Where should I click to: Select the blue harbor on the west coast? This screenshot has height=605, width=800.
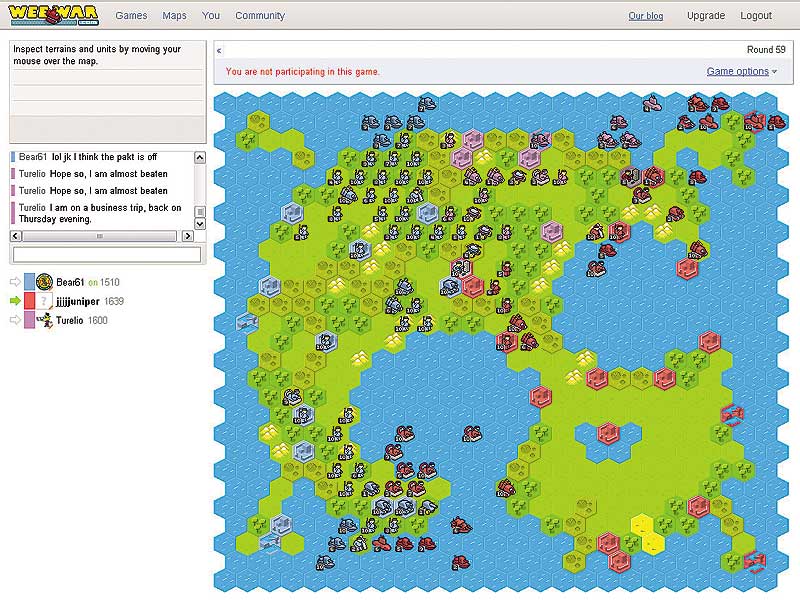tap(247, 322)
